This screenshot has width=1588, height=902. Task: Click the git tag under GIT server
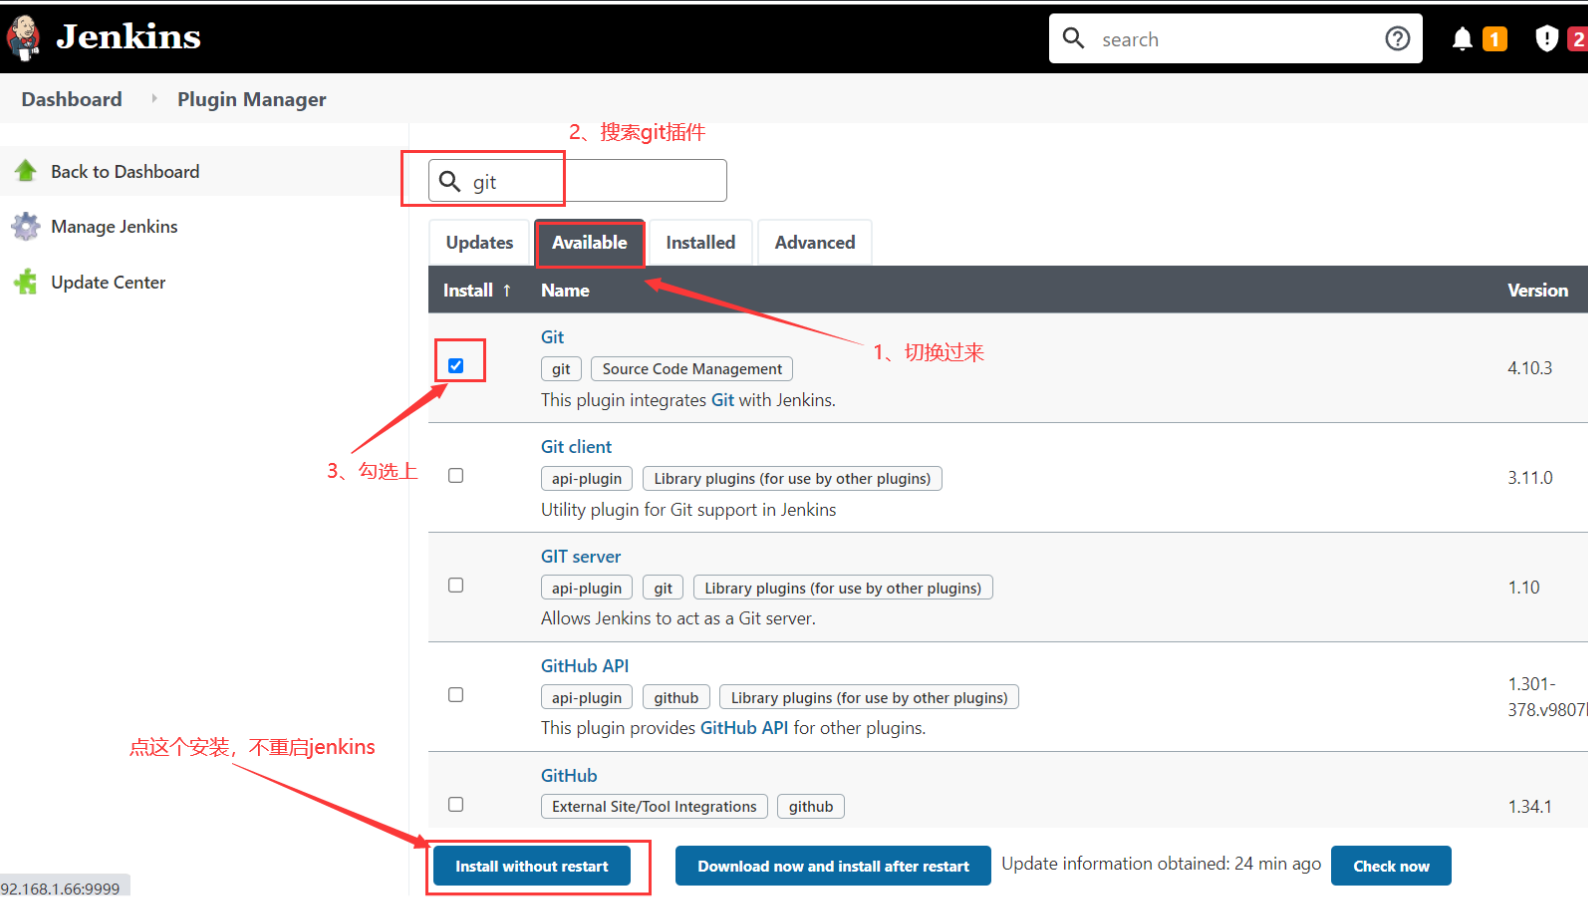click(663, 588)
